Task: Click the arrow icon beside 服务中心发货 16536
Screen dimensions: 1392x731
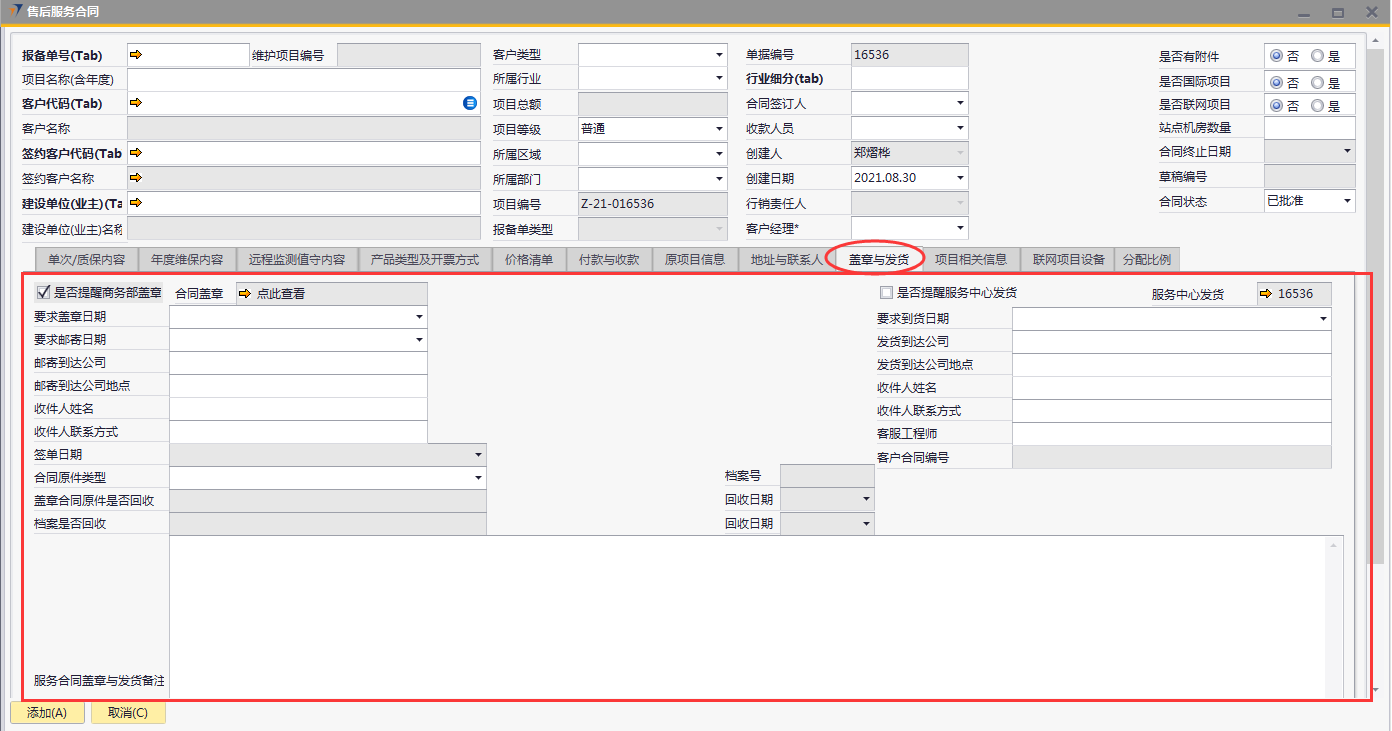Action: tap(1267, 294)
